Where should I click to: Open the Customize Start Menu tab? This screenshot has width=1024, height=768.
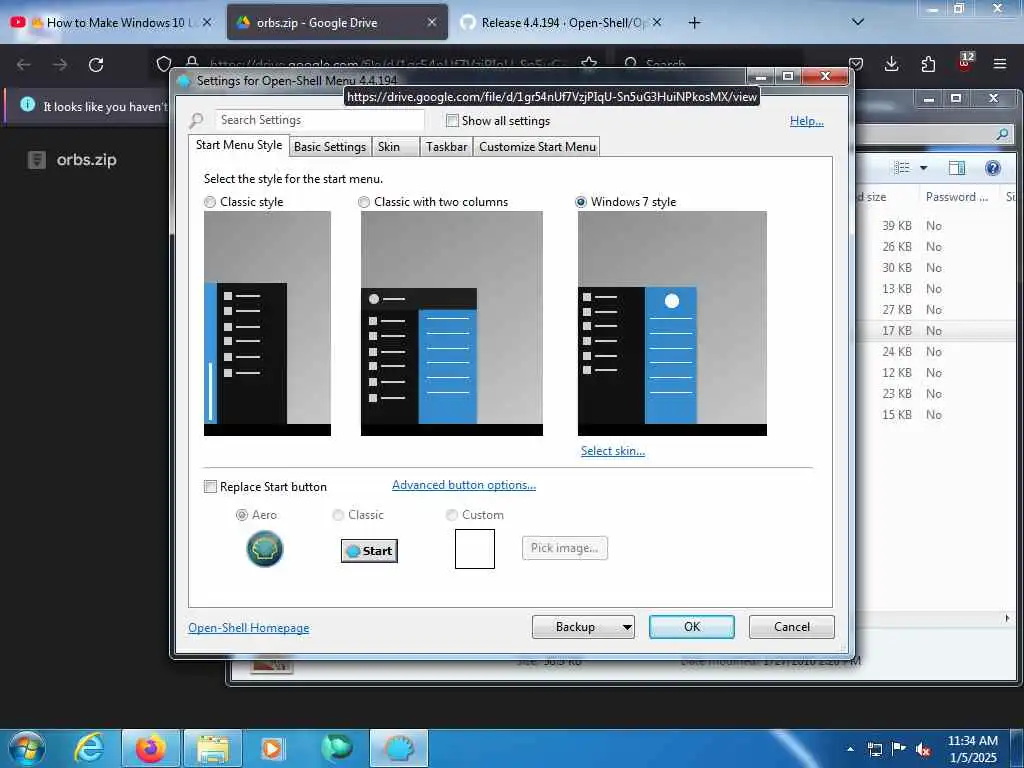[x=537, y=147]
